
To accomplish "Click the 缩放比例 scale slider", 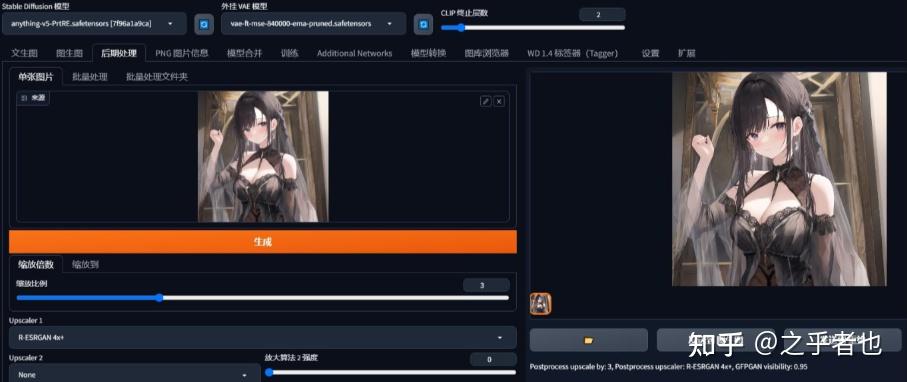I will (263, 297).
